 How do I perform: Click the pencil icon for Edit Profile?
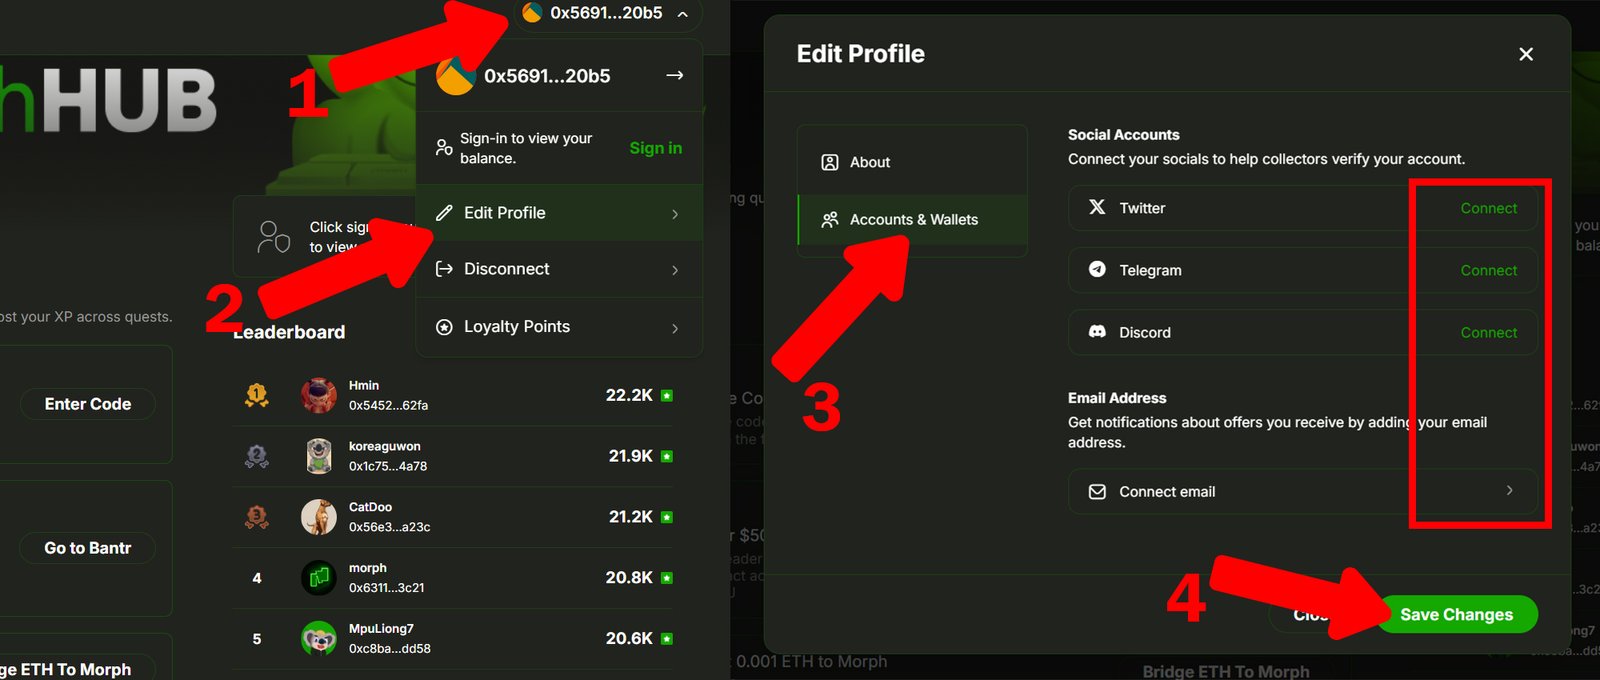pyautogui.click(x=445, y=213)
